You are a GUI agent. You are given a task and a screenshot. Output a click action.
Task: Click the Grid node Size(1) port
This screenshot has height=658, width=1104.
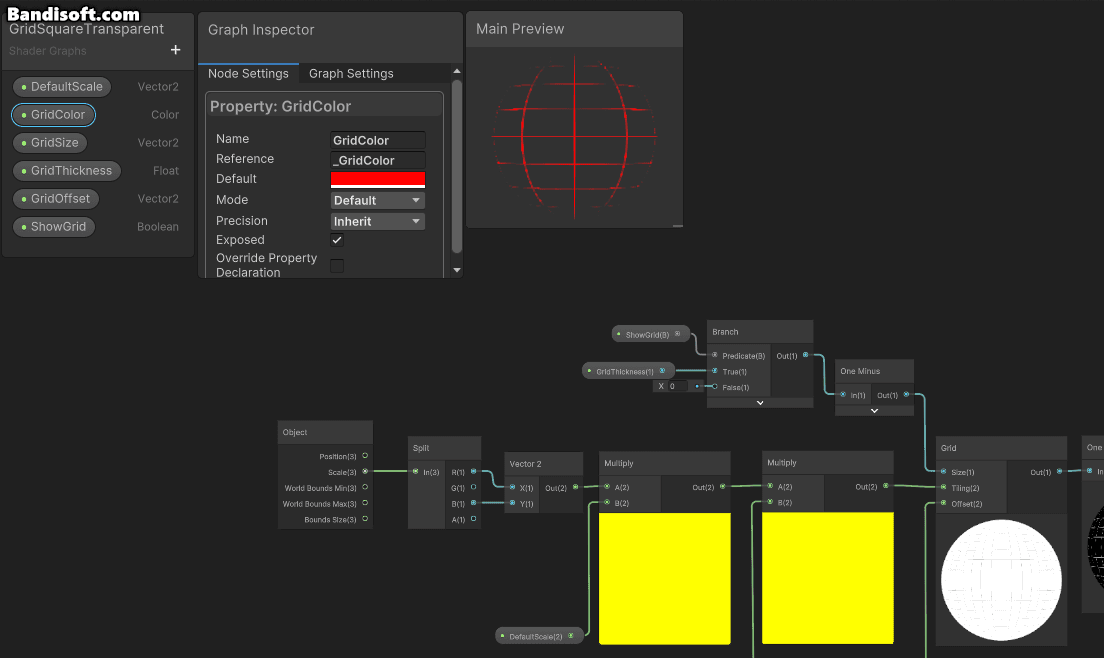tap(943, 472)
